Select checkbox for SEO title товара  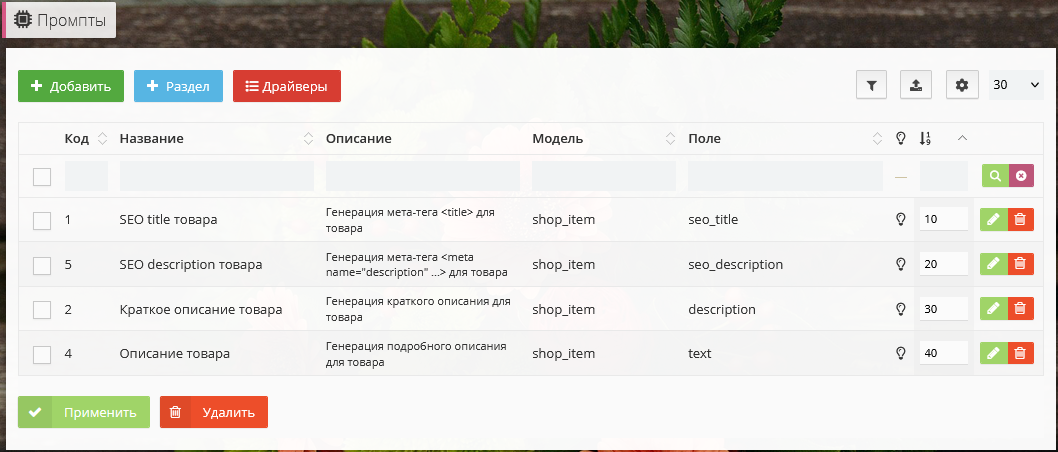[42, 221]
